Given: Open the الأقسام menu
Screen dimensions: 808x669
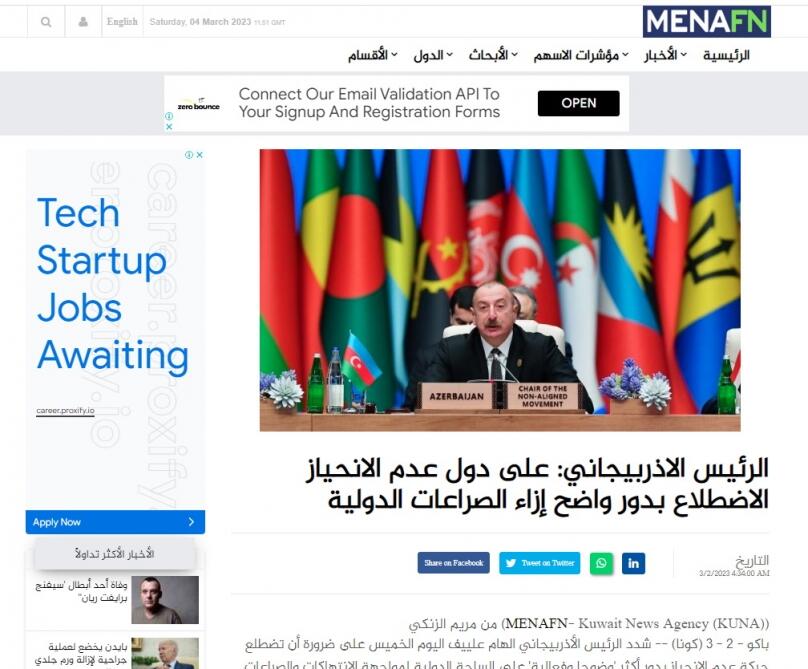Looking at the screenshot, I should pos(372,55).
